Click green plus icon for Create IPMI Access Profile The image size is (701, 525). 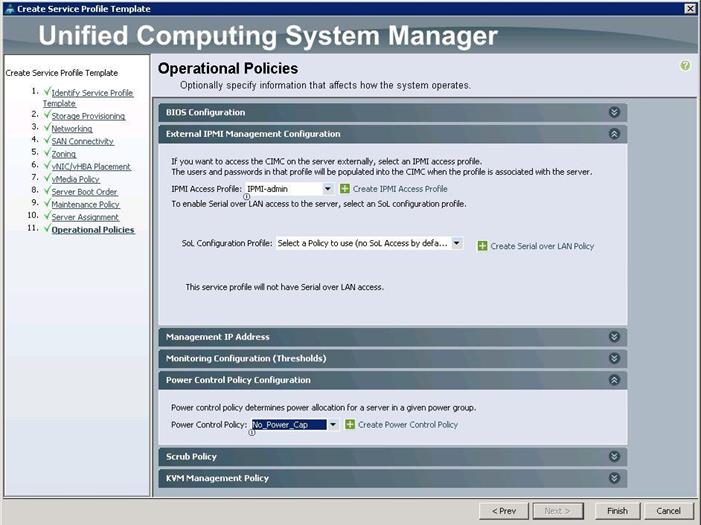pyautogui.click(x=345, y=189)
